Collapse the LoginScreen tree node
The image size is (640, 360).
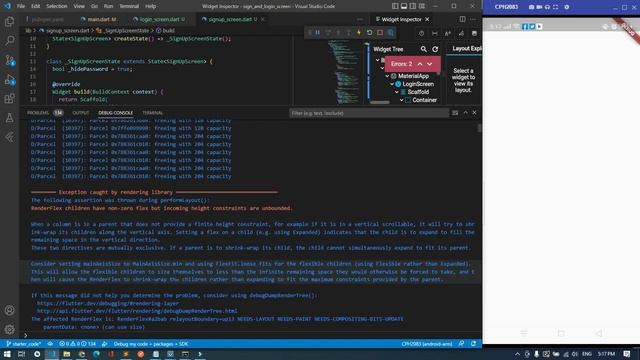coord(392,84)
